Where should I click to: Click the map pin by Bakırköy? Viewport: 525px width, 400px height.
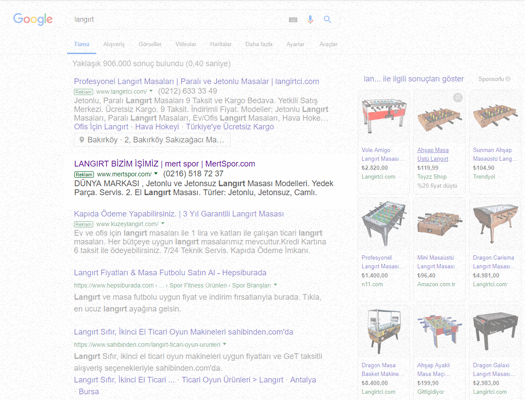pos(81,140)
